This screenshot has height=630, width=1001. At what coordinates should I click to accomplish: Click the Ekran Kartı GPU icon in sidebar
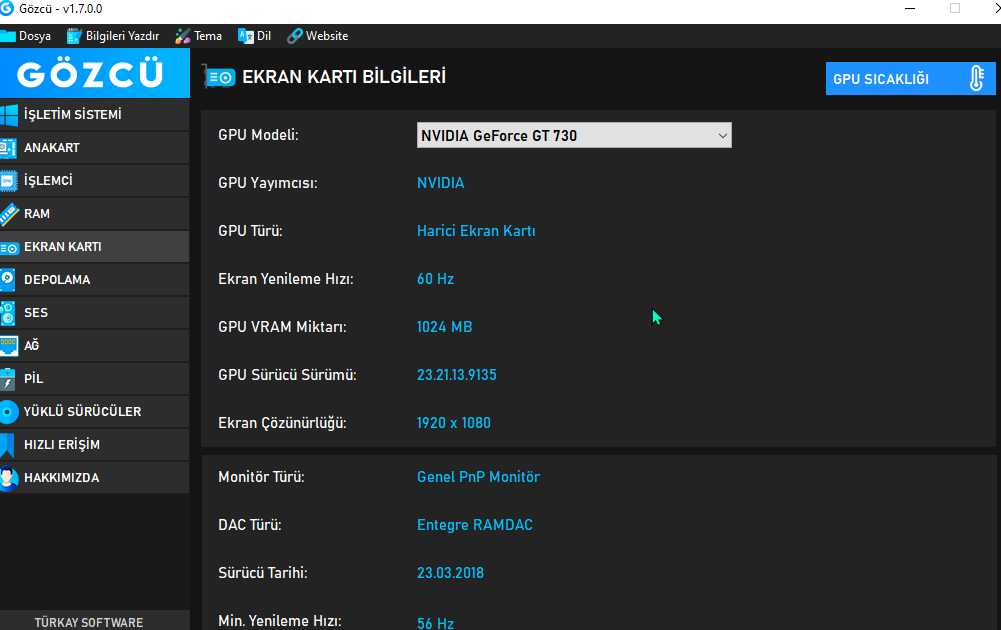pyautogui.click(x=9, y=248)
